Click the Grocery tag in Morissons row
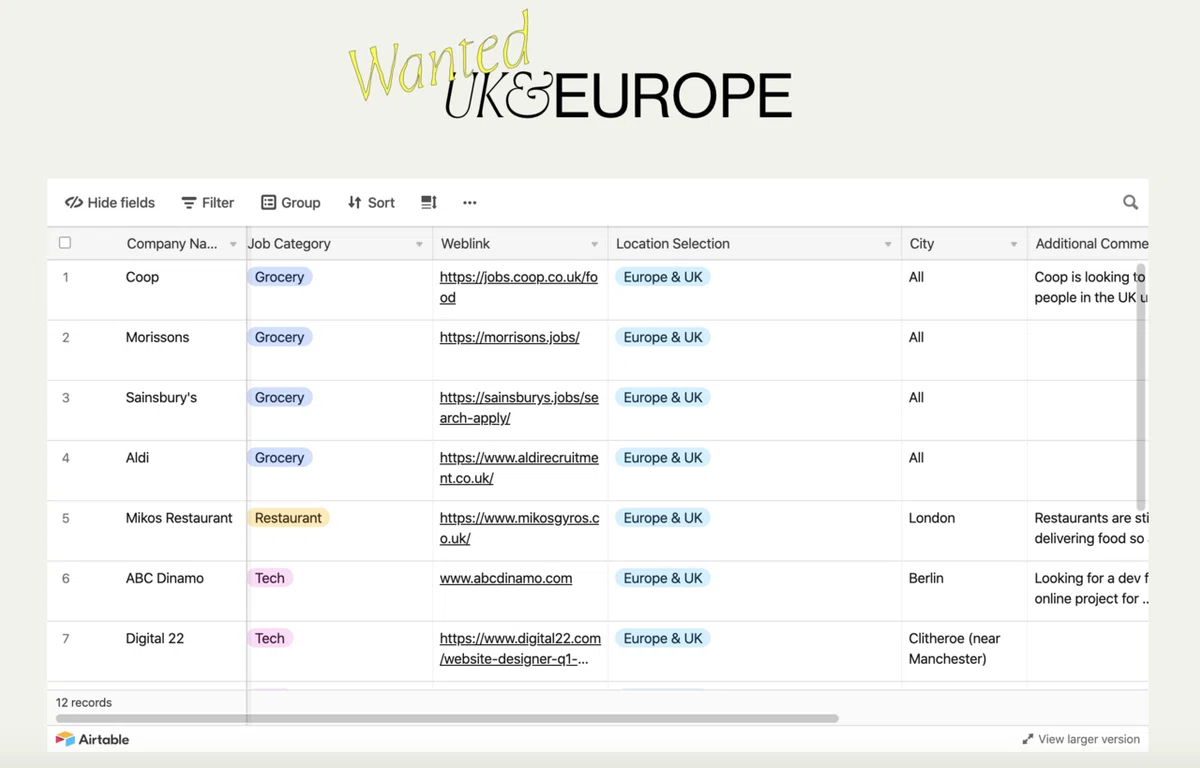 tap(279, 337)
